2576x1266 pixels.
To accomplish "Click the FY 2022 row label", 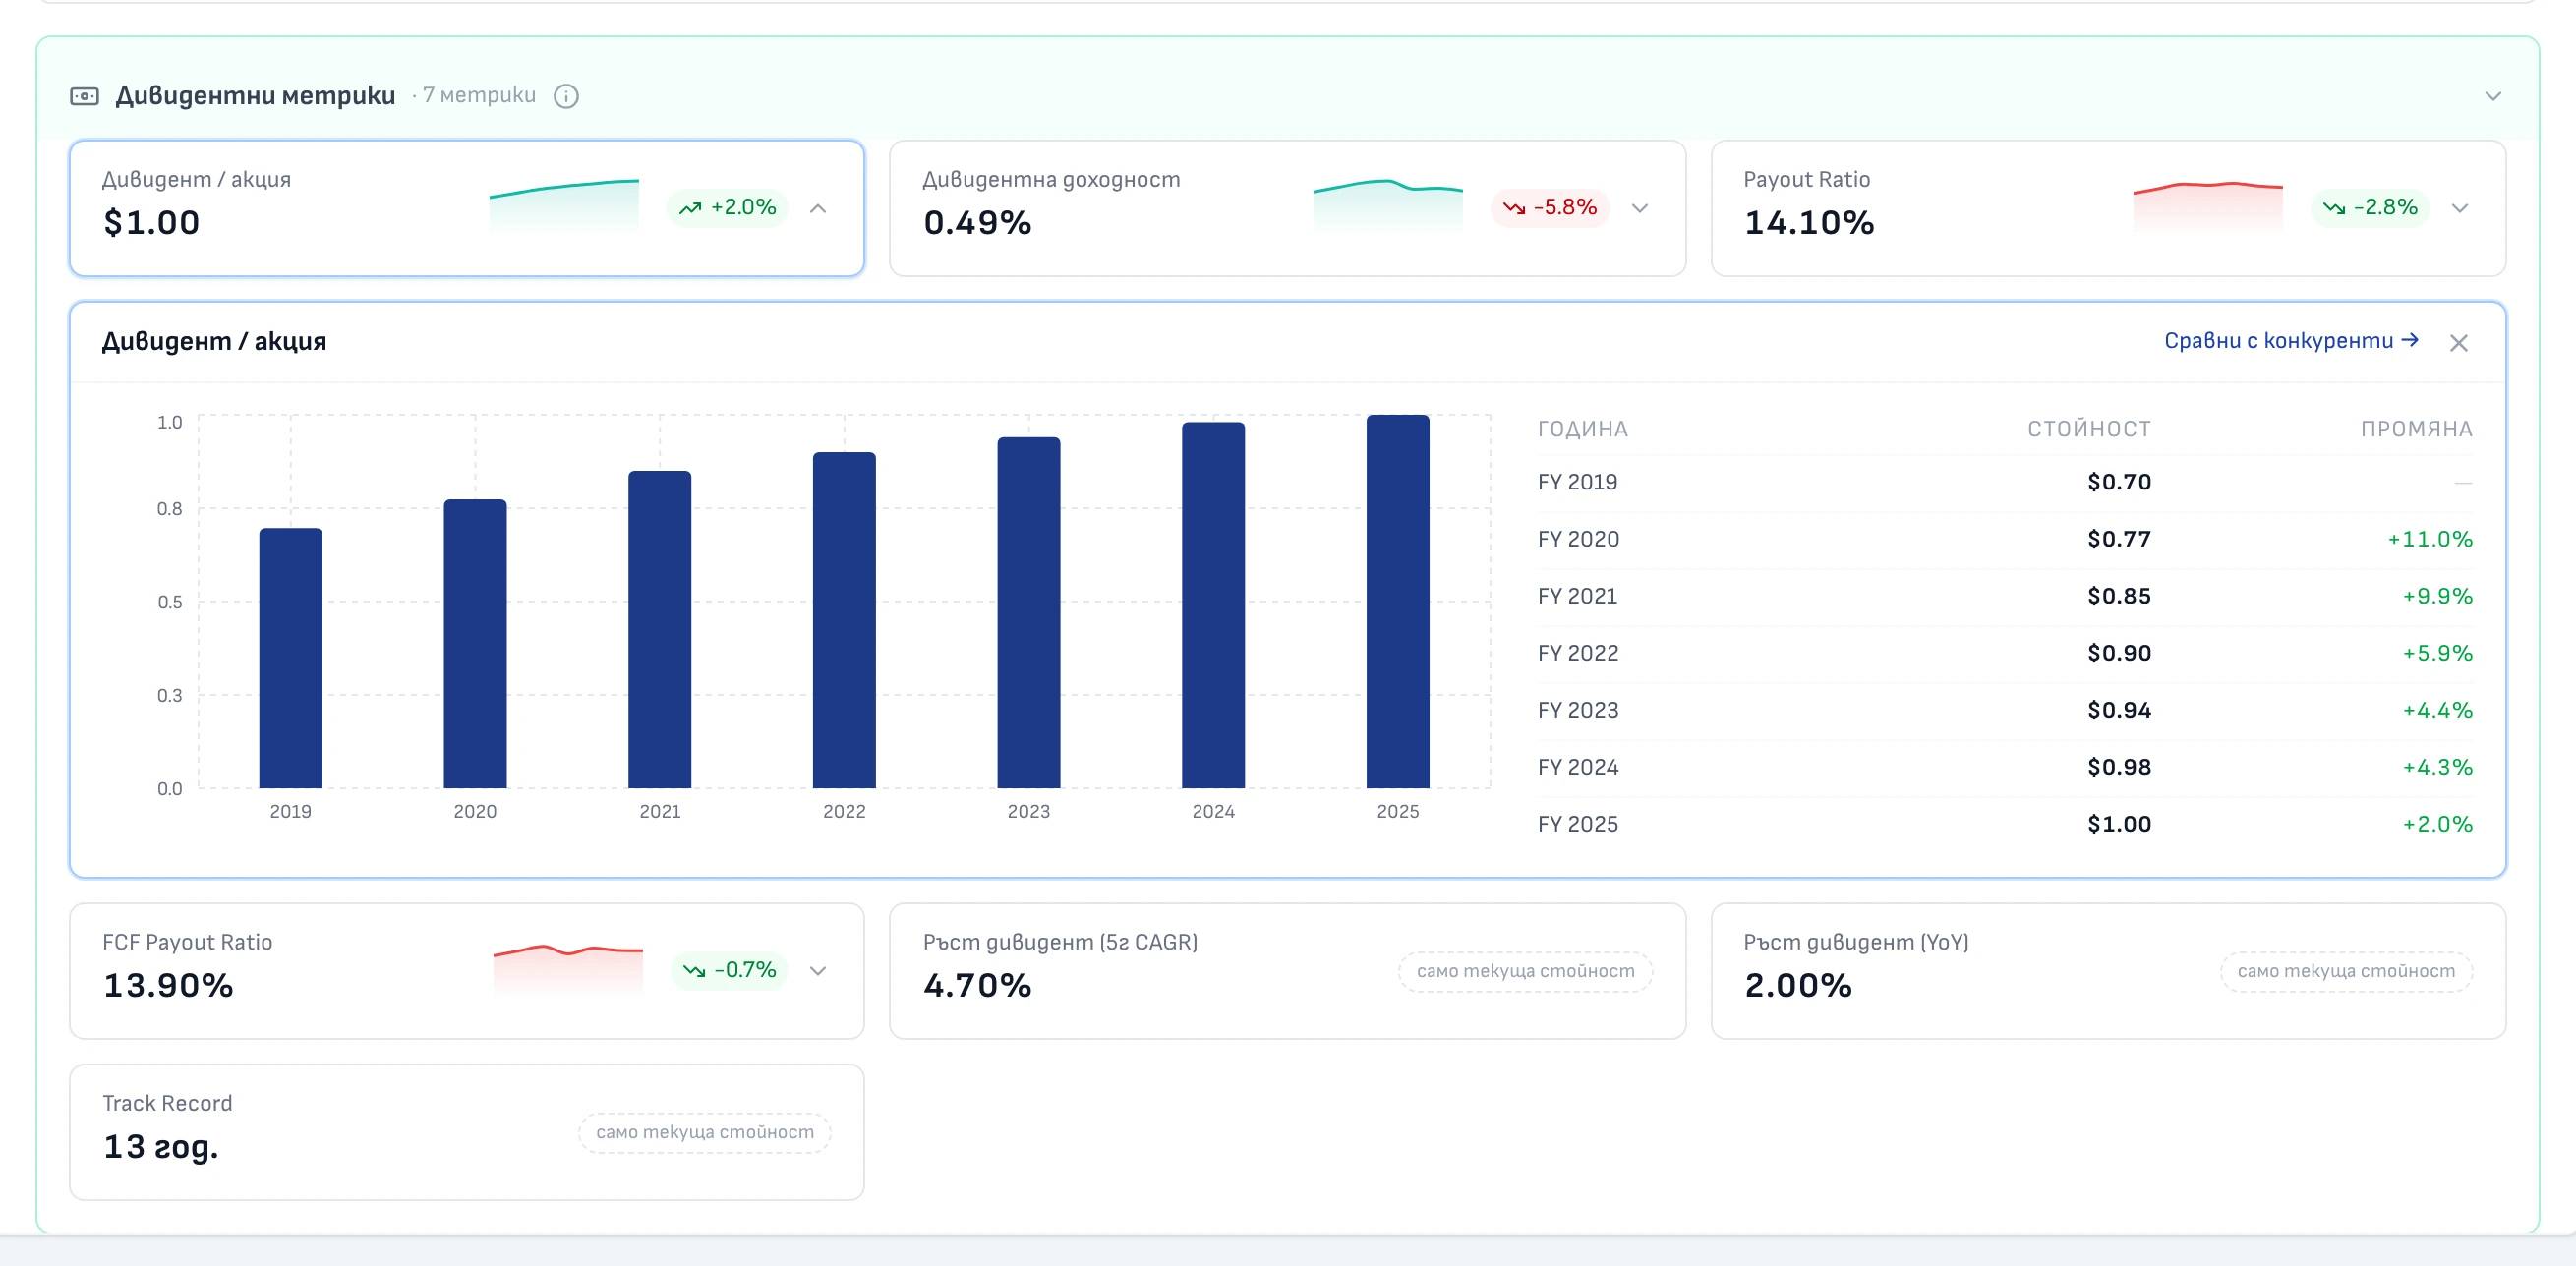I will [x=1578, y=653].
